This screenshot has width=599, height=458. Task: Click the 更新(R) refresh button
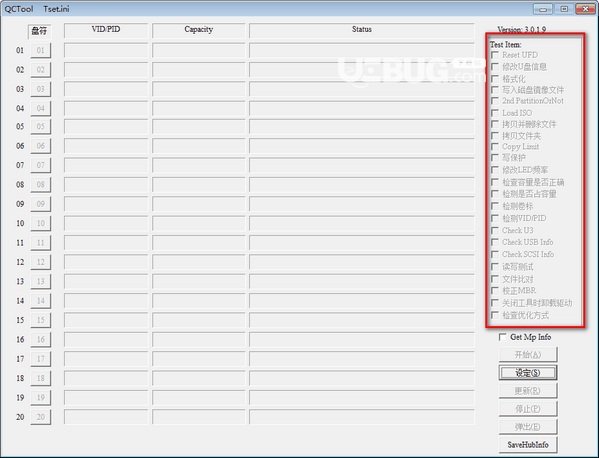click(528, 391)
